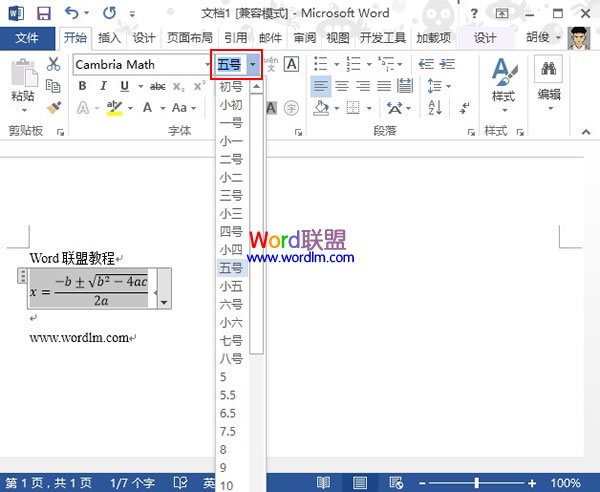
Task: Click the Sort A-Z icon
Action: click(435, 108)
